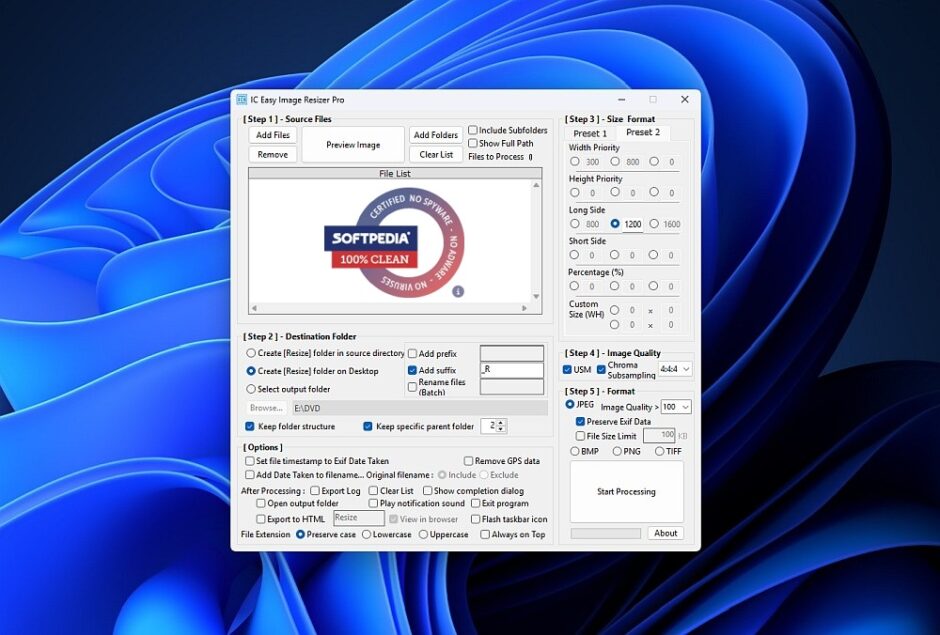Select the Preset 2 tab
The image size is (940, 635).
642,132
